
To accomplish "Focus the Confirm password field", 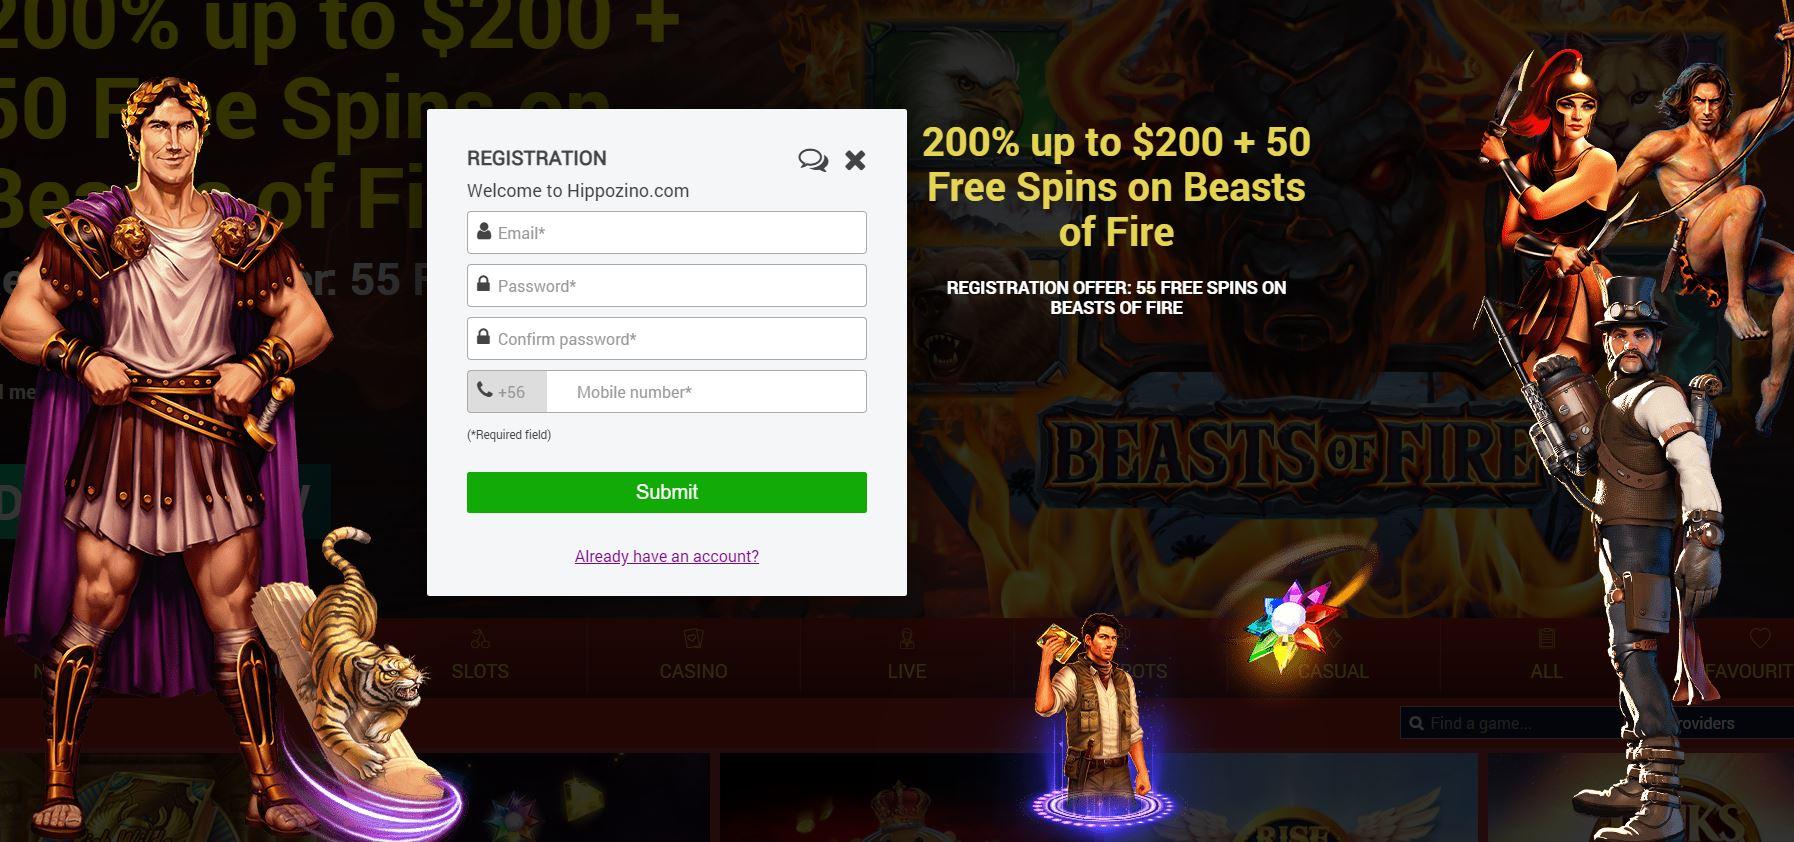I will (667, 338).
